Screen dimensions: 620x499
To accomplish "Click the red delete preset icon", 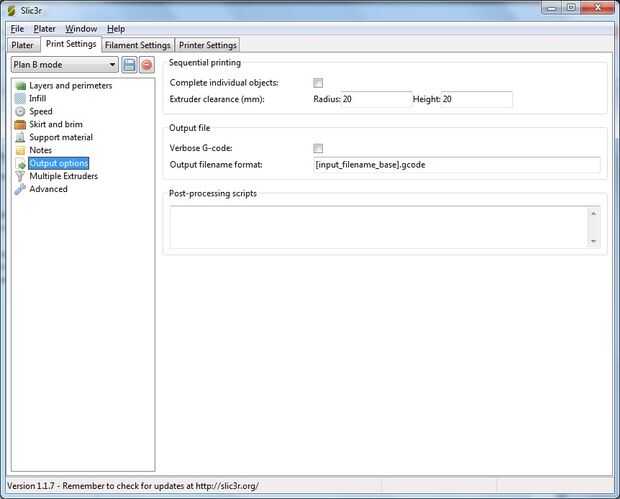I will click(x=147, y=65).
